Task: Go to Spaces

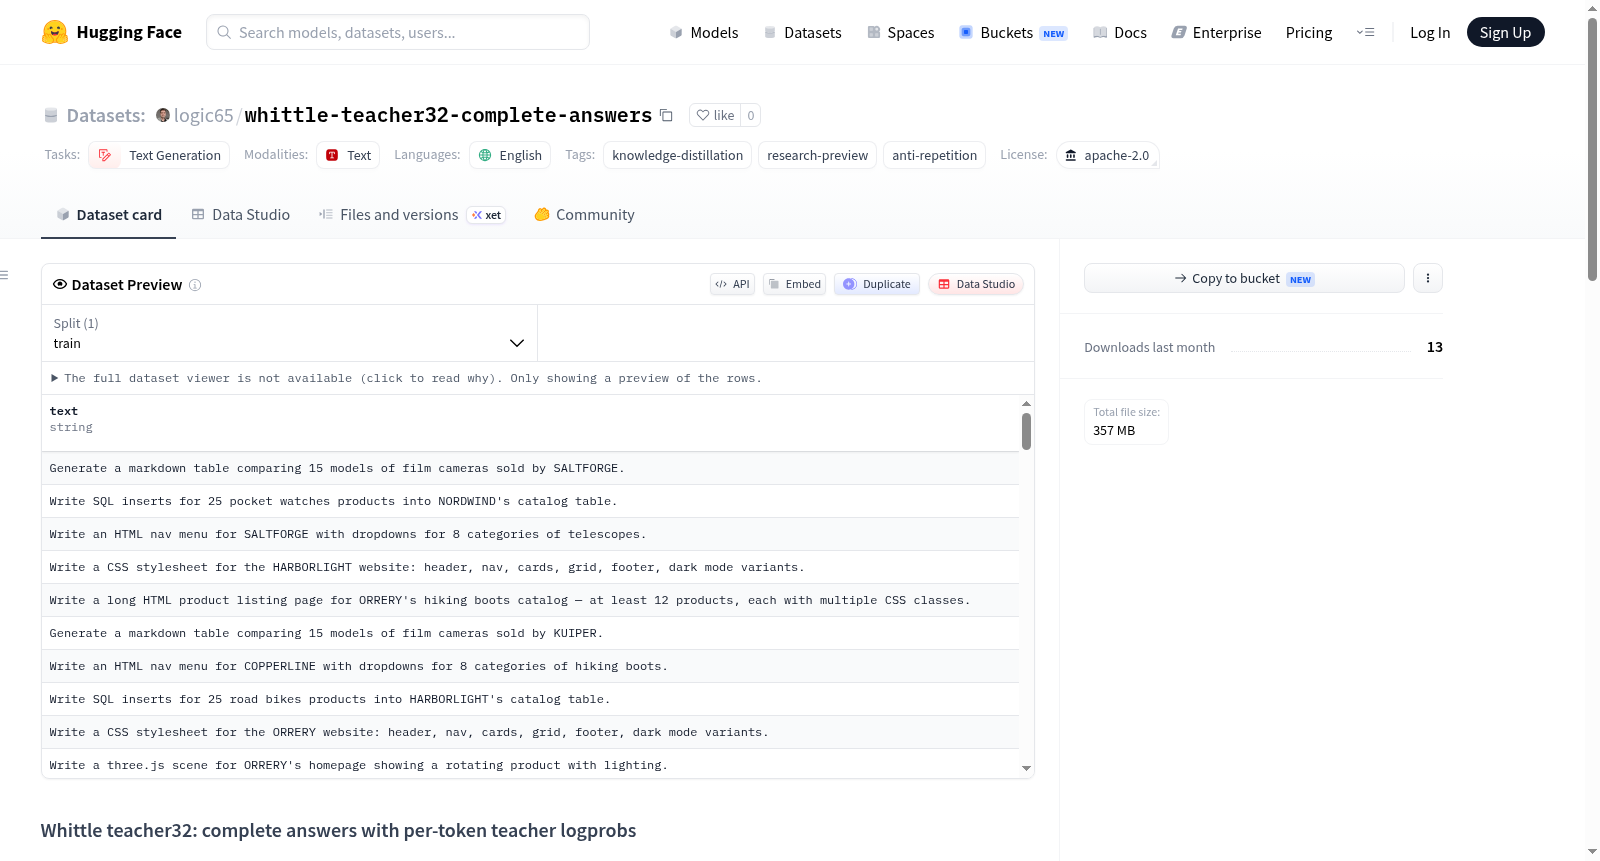Action: point(901,32)
